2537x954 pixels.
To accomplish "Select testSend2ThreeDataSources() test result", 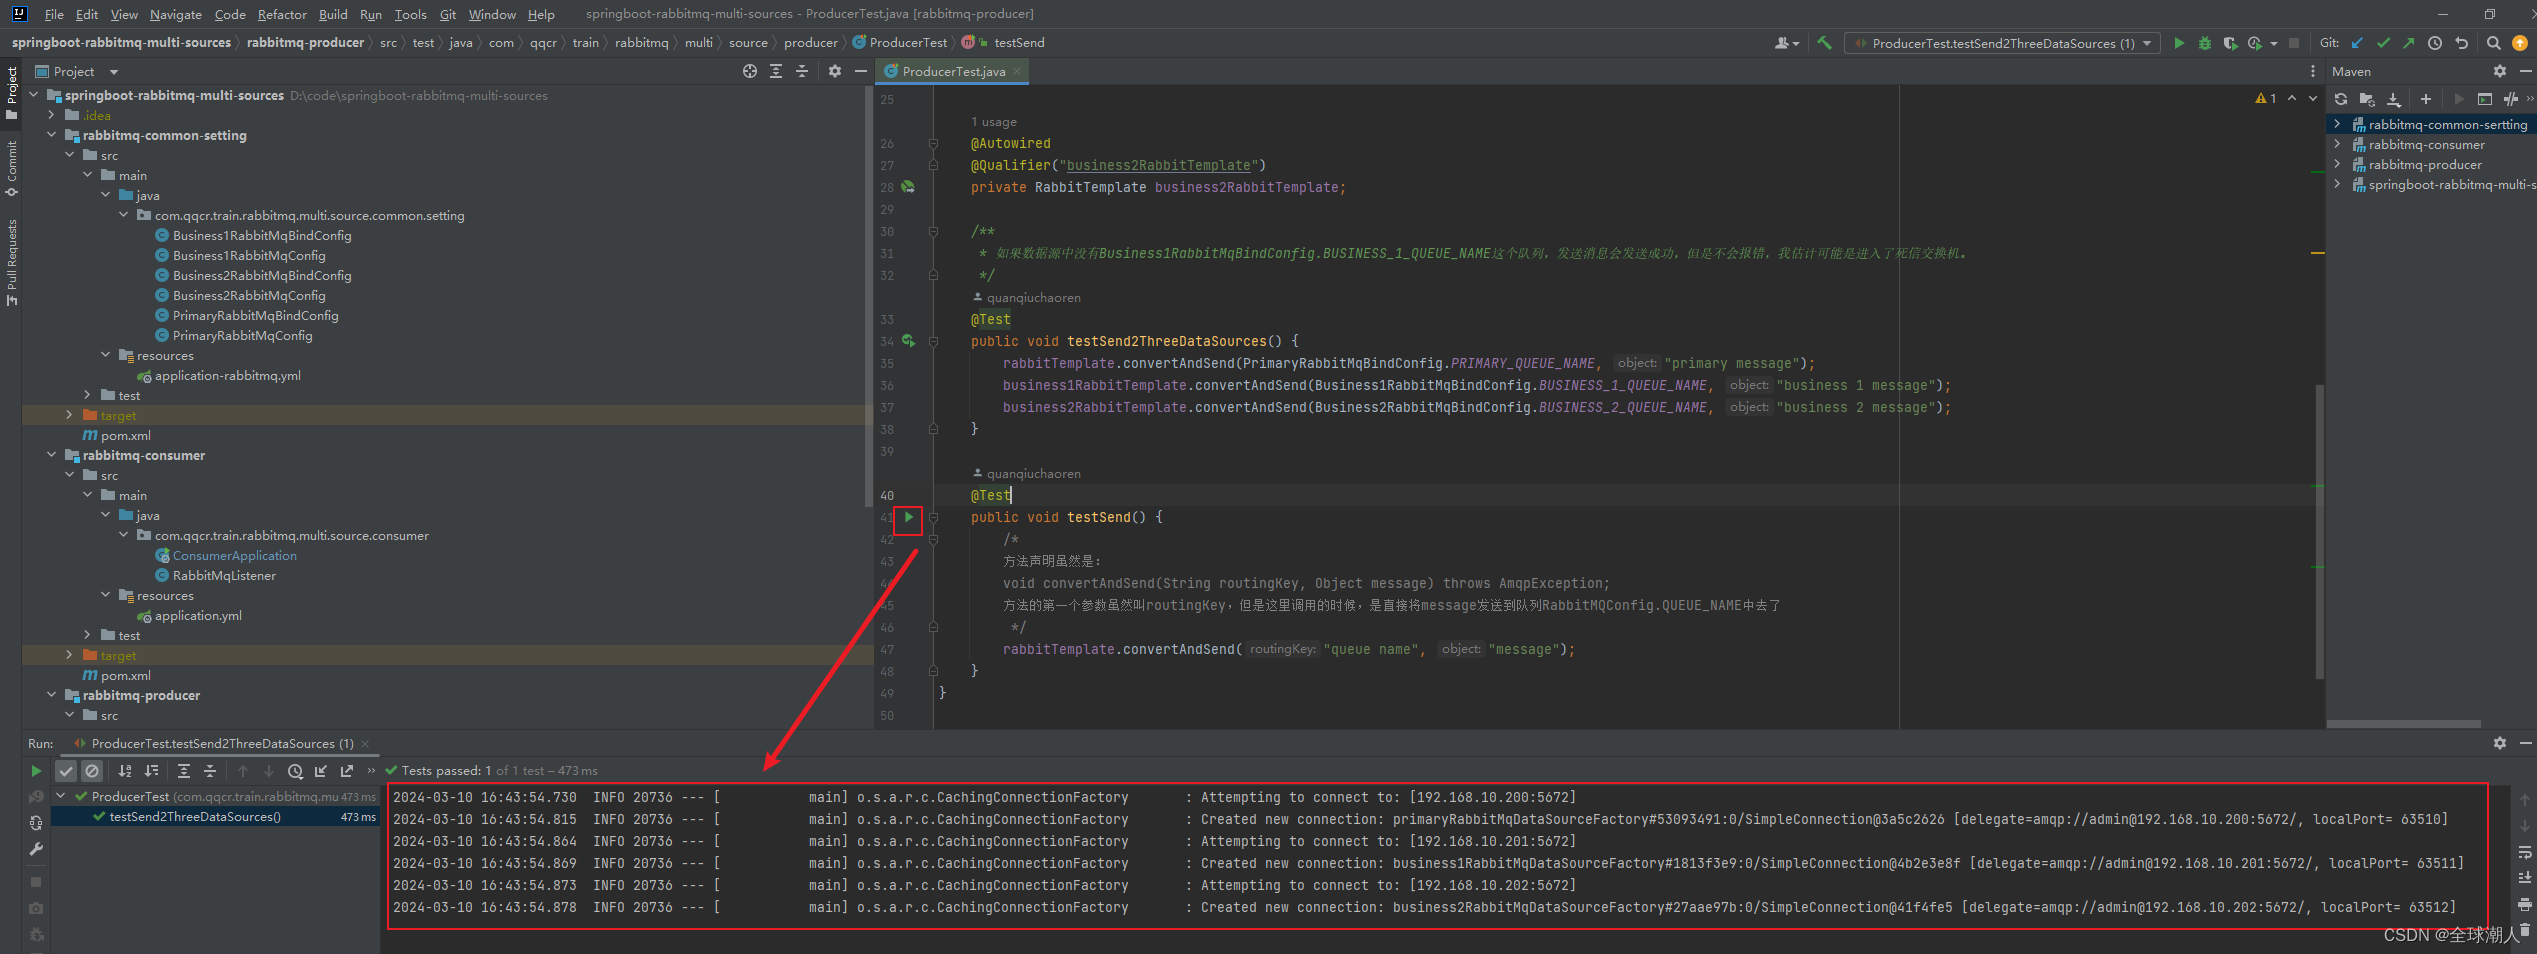I will [195, 817].
